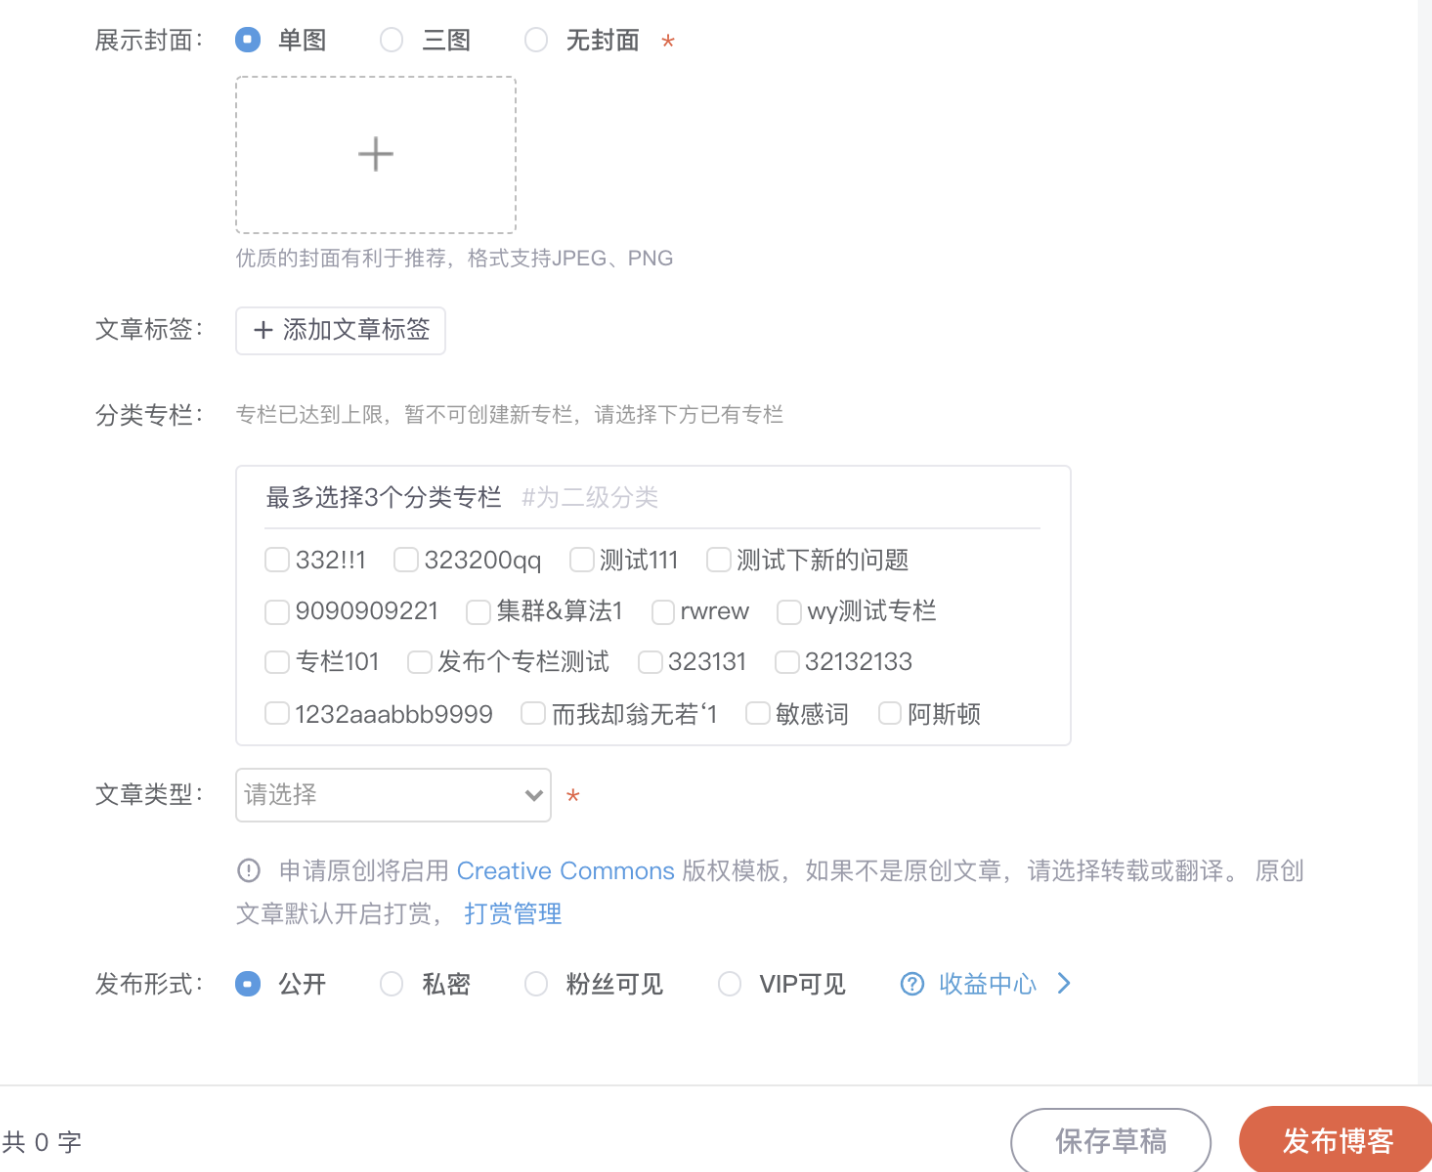The height and width of the screenshot is (1172, 1432).
Task: Select VIP可见 publish mode
Action: [729, 984]
